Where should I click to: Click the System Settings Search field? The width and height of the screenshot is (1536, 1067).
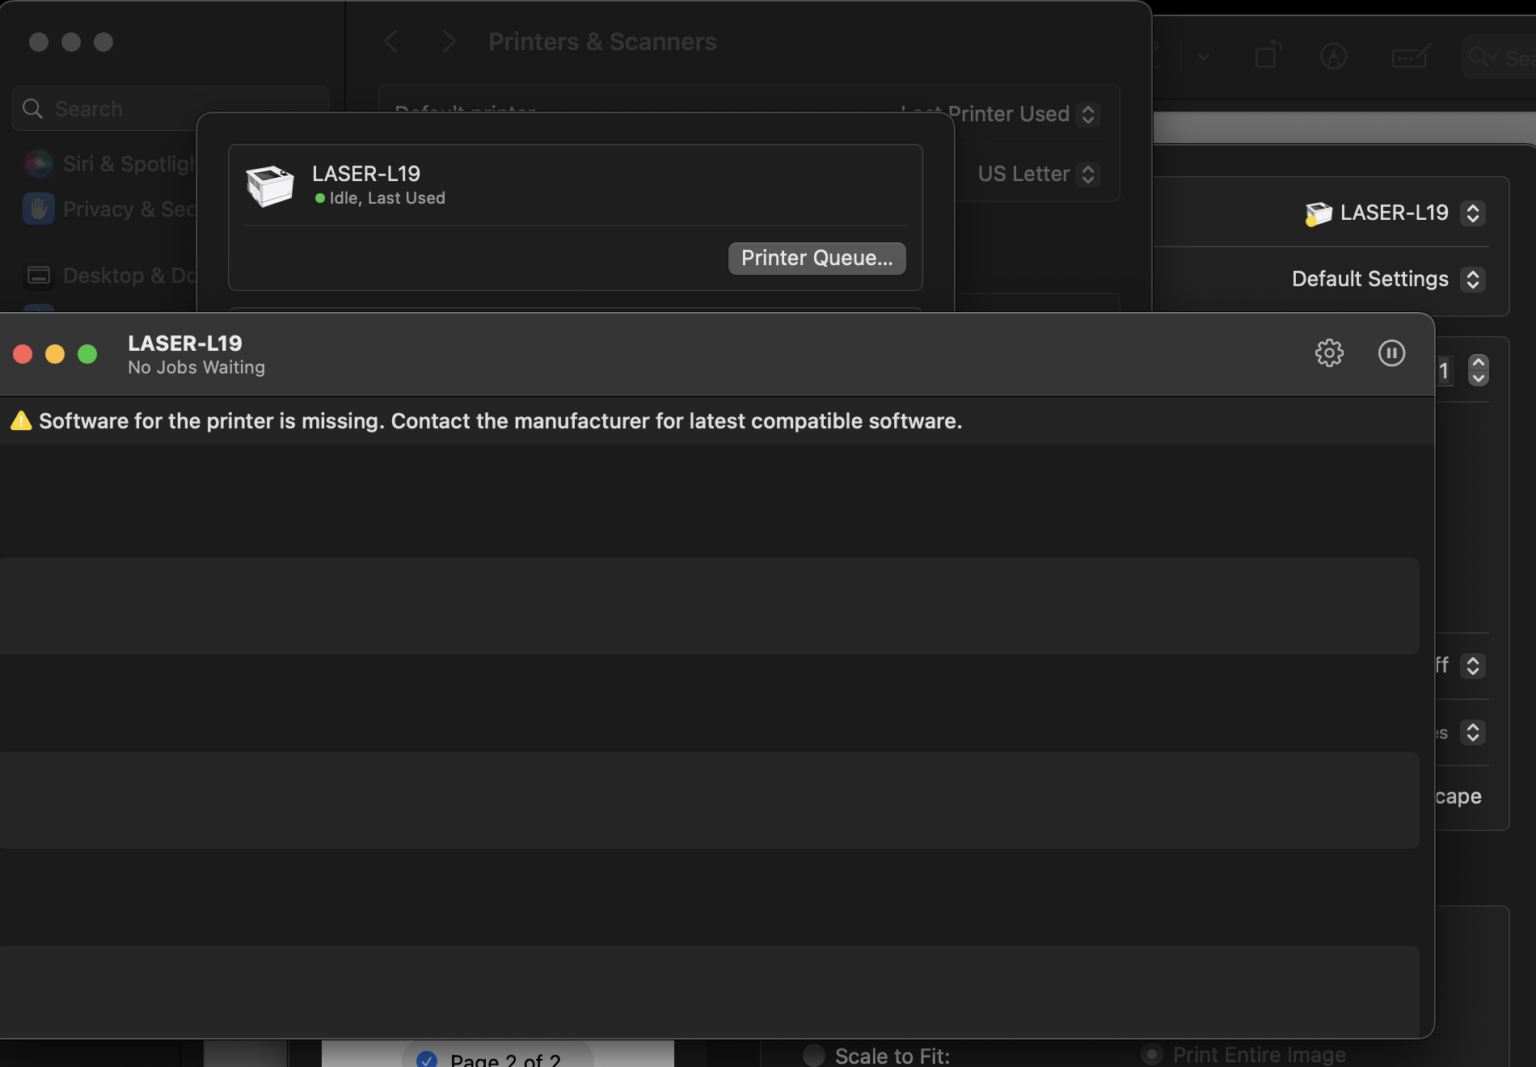(x=170, y=109)
